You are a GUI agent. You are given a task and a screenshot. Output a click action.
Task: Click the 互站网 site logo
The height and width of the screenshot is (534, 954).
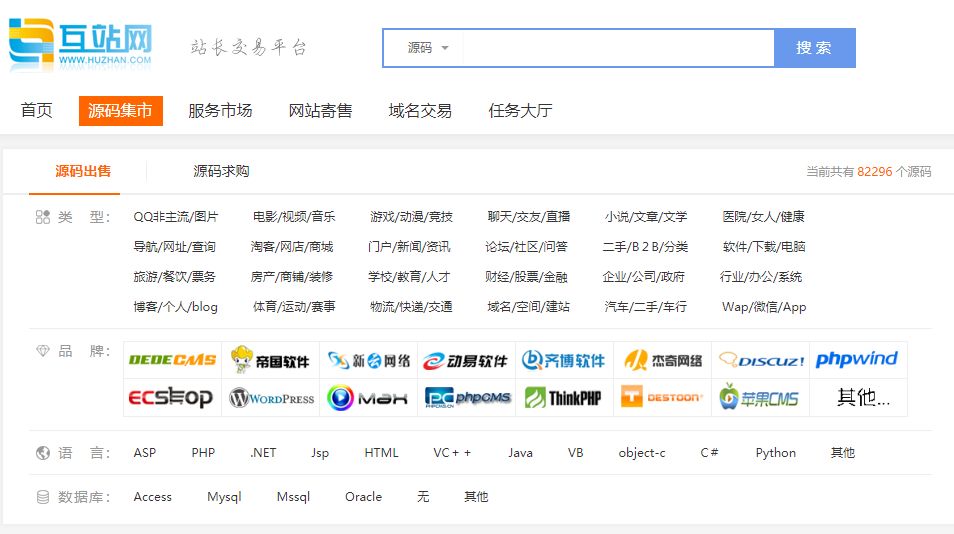[x=80, y=44]
